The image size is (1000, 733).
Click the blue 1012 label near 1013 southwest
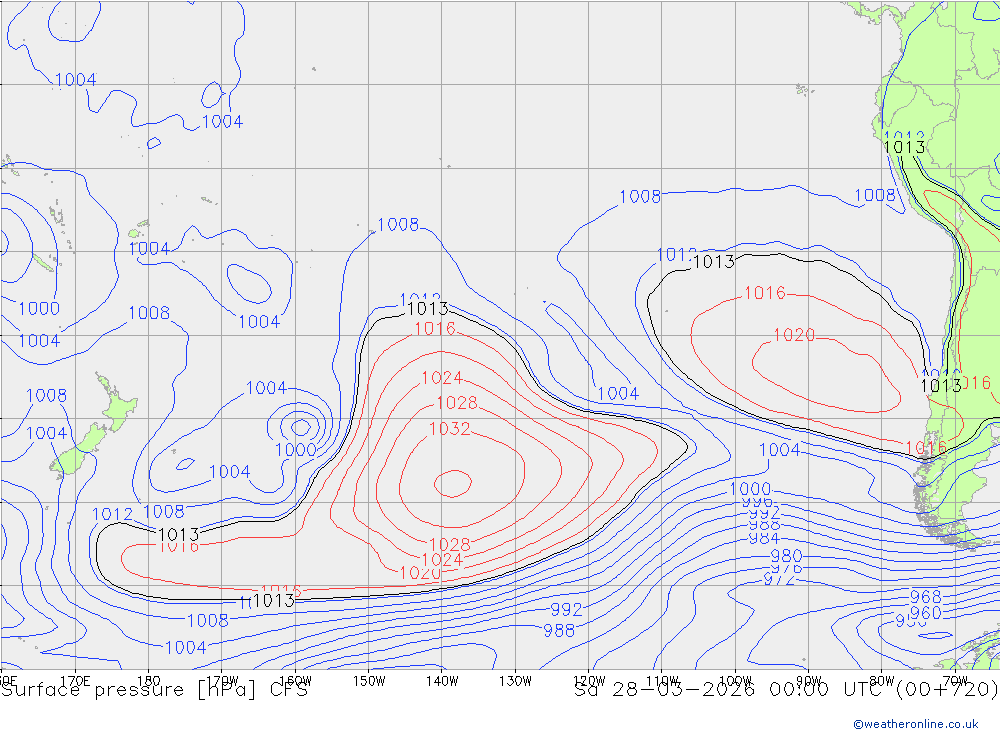coord(112,514)
